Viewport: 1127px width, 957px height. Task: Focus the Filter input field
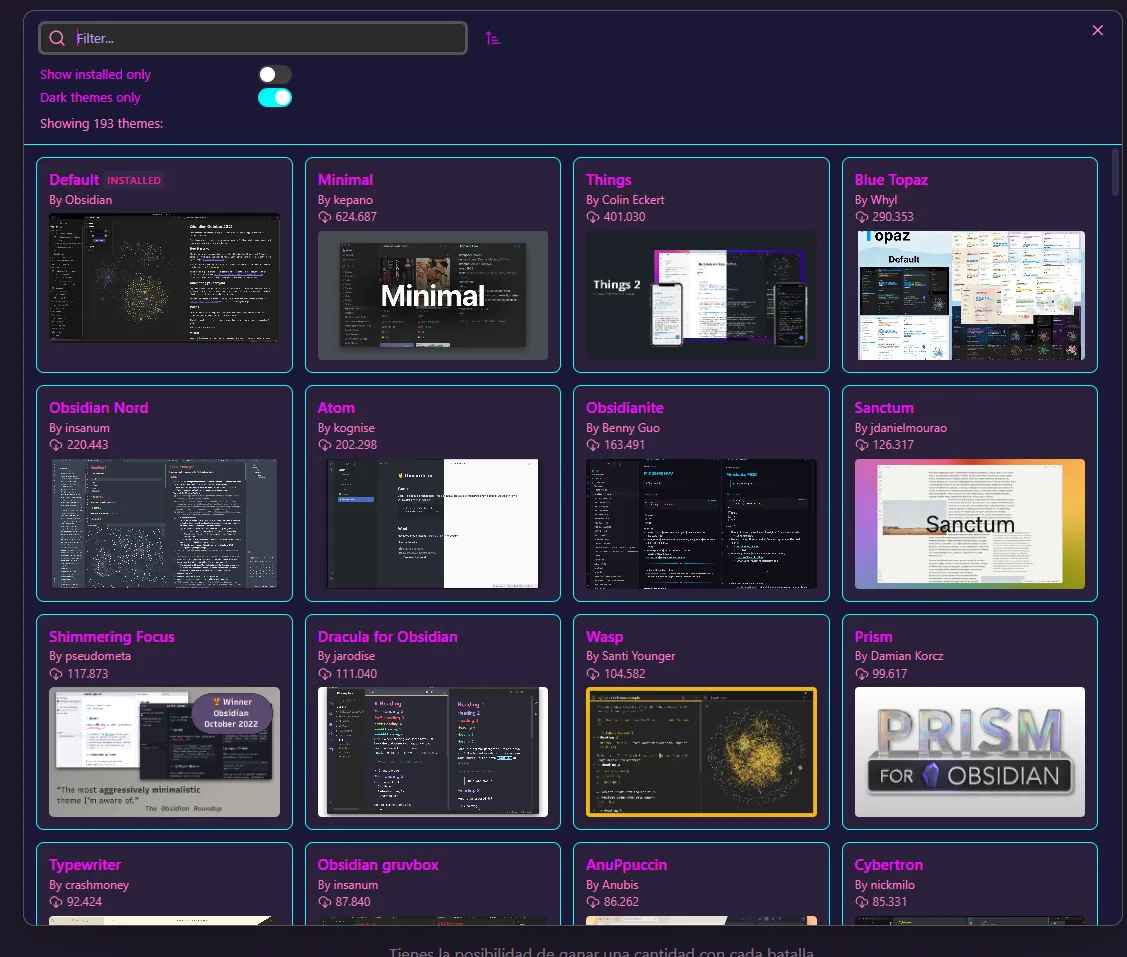coord(253,38)
